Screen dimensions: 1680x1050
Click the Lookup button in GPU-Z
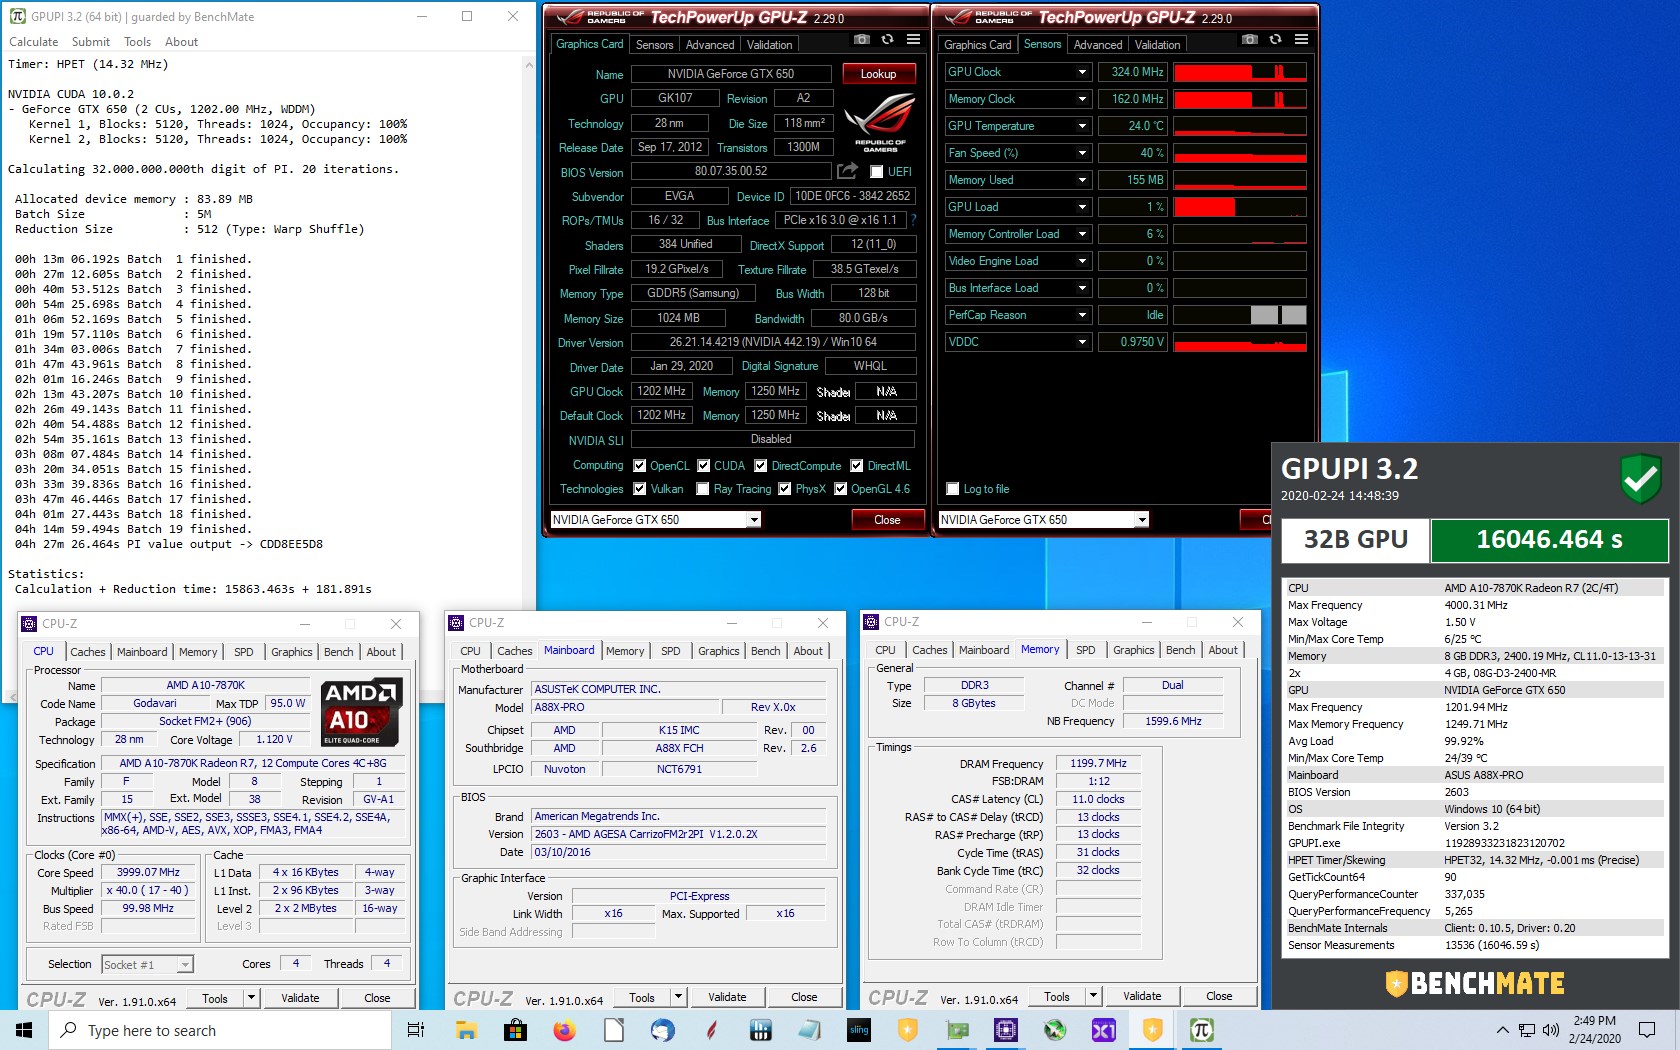(878, 74)
